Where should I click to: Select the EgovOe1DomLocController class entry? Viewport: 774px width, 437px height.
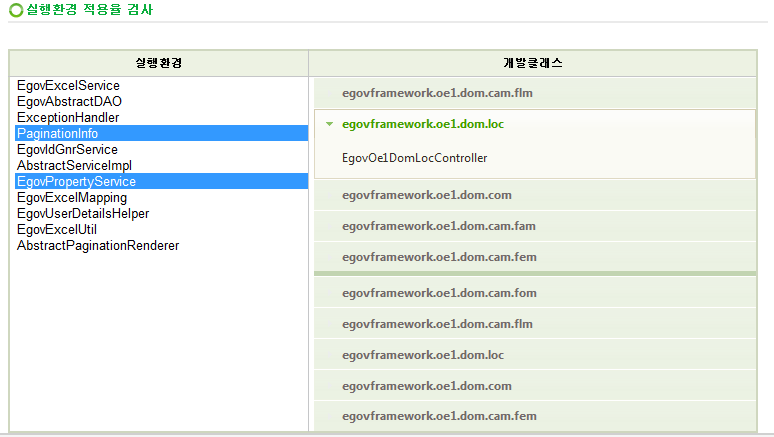pyautogui.click(x=414, y=158)
